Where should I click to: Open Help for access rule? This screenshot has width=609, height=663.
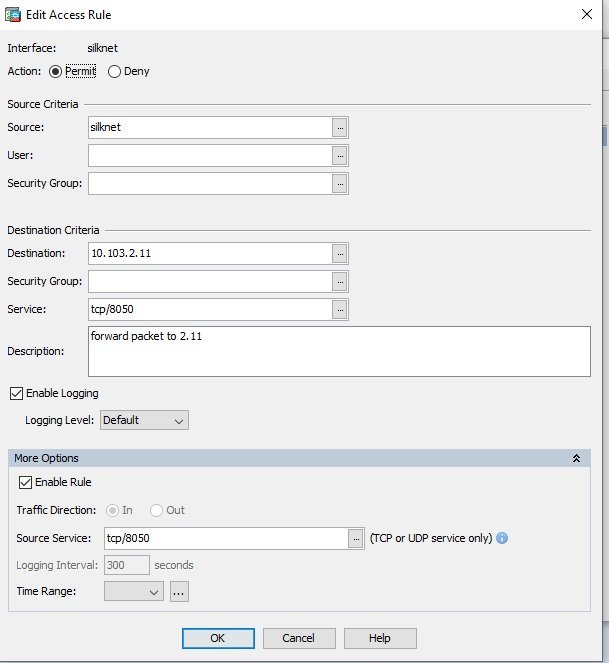coord(380,638)
